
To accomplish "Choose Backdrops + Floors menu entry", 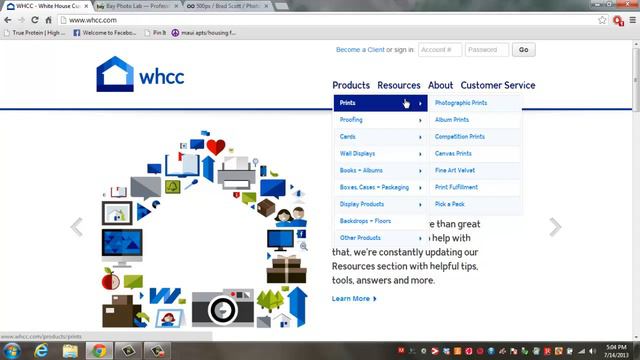I will (x=380, y=221).
